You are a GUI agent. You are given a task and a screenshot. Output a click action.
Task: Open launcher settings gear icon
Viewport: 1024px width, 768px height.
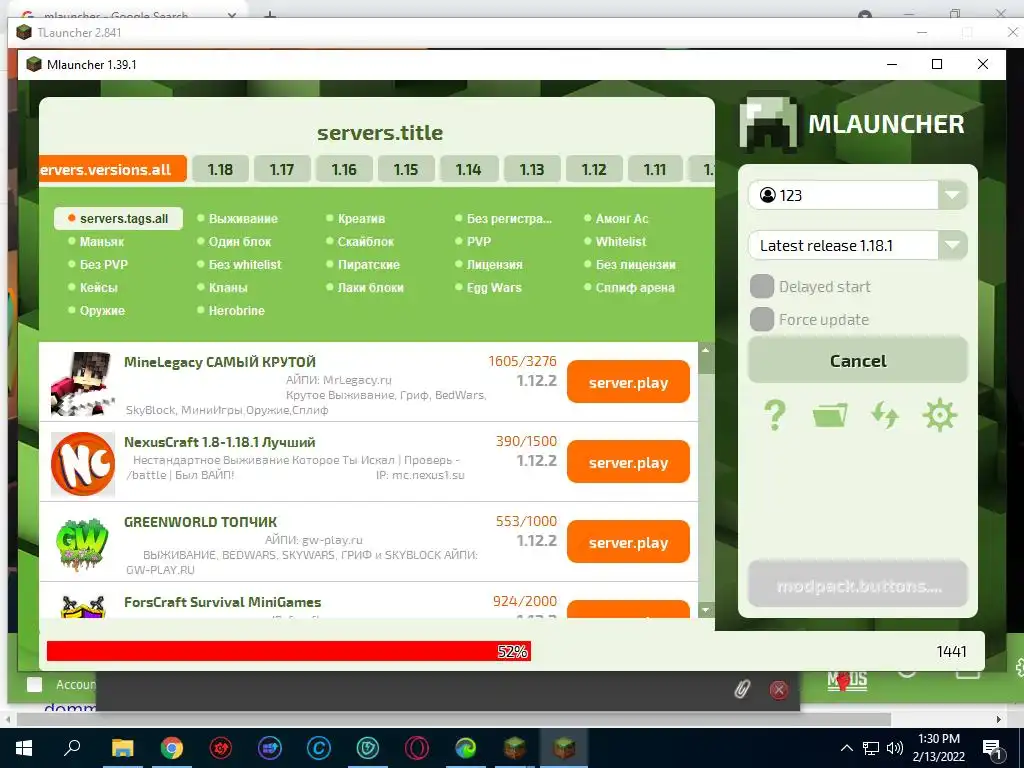[x=940, y=415]
